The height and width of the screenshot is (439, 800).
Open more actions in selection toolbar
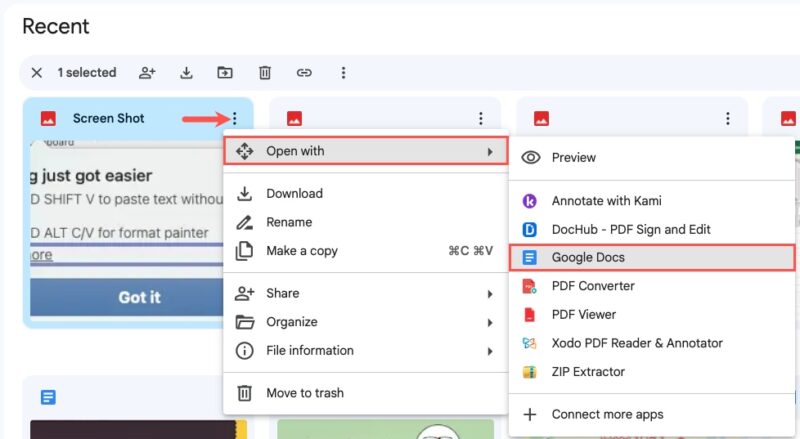coord(343,72)
